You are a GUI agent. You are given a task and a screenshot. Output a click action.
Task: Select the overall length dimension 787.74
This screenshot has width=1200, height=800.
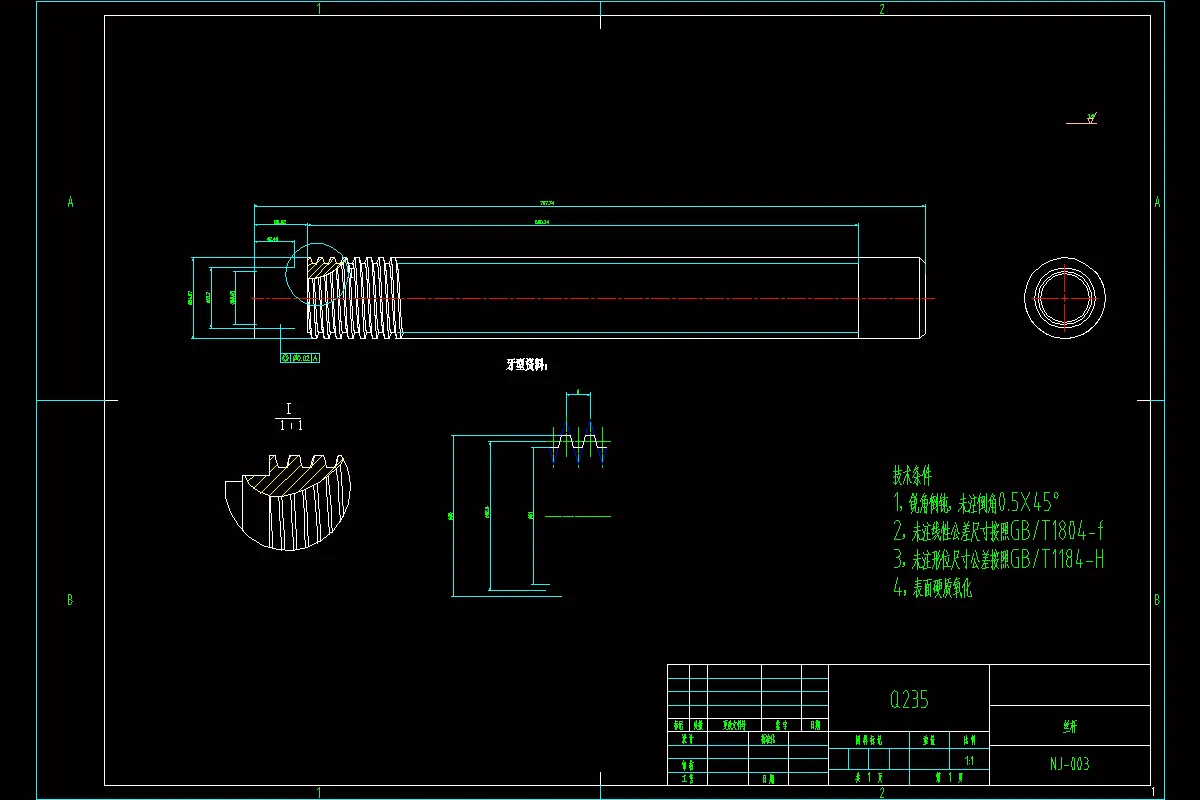tap(546, 202)
